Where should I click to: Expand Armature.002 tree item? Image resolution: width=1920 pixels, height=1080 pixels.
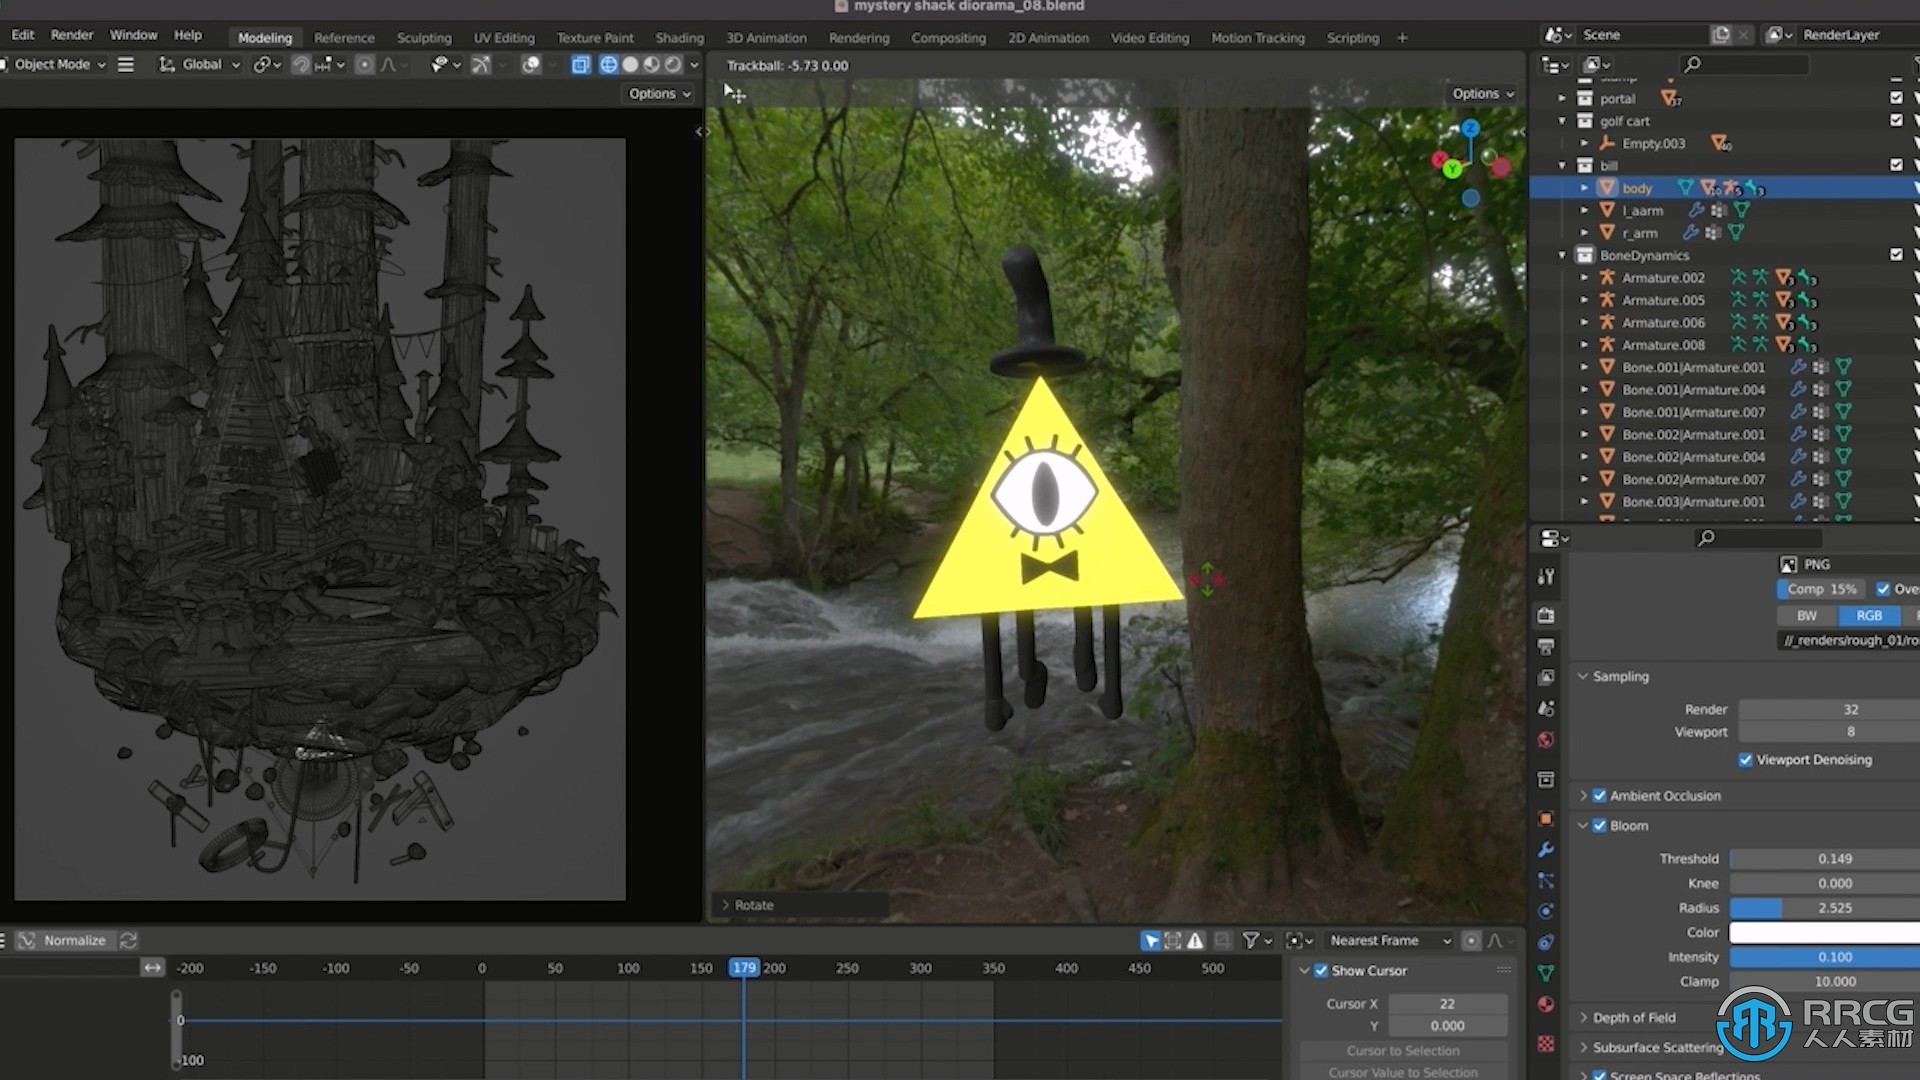(x=1584, y=278)
